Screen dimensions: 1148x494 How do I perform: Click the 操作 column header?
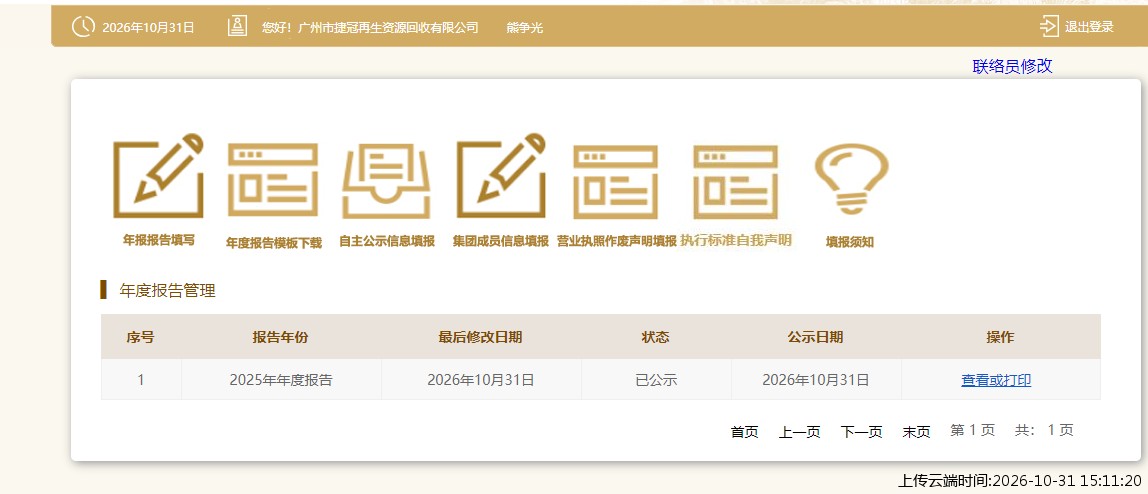[x=1000, y=337]
